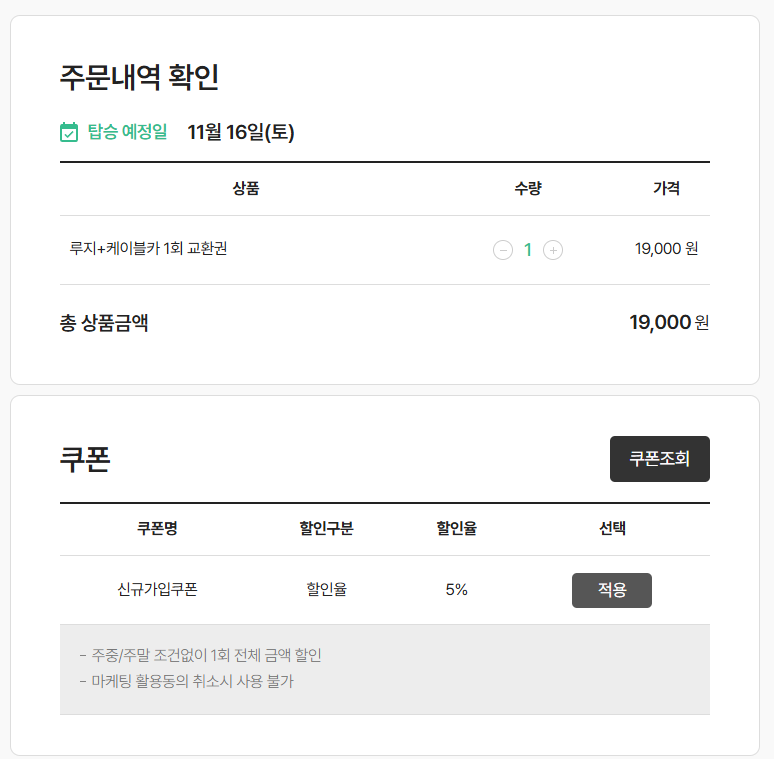The image size is (774, 759).
Task: Click the 쿠폰명 column header
Action: 157,529
